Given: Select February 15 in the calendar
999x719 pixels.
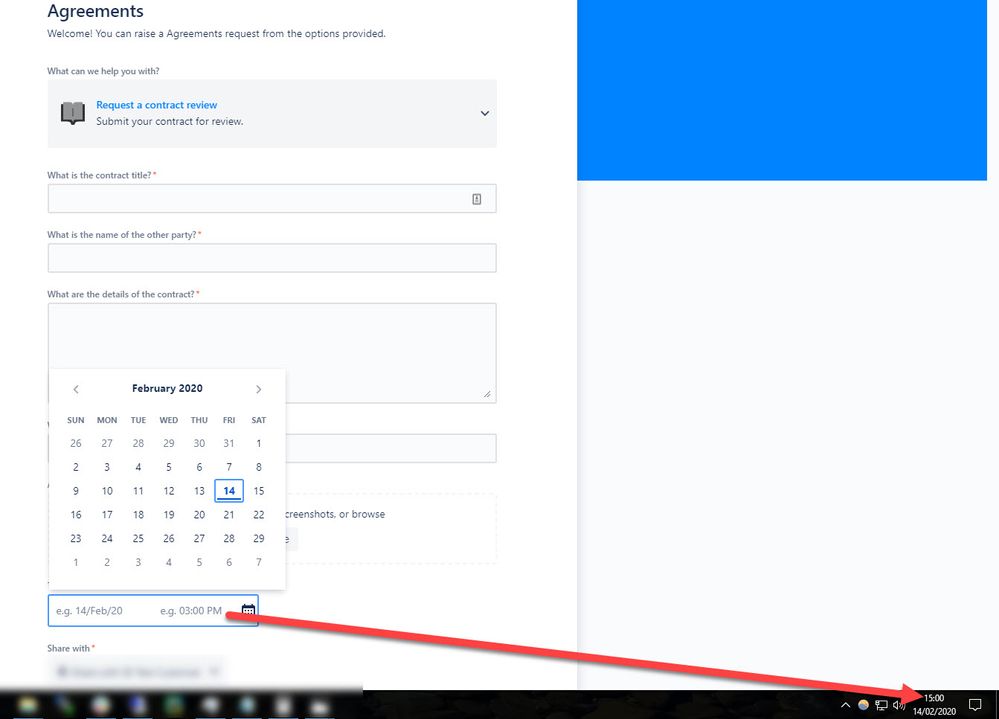Looking at the screenshot, I should [259, 491].
